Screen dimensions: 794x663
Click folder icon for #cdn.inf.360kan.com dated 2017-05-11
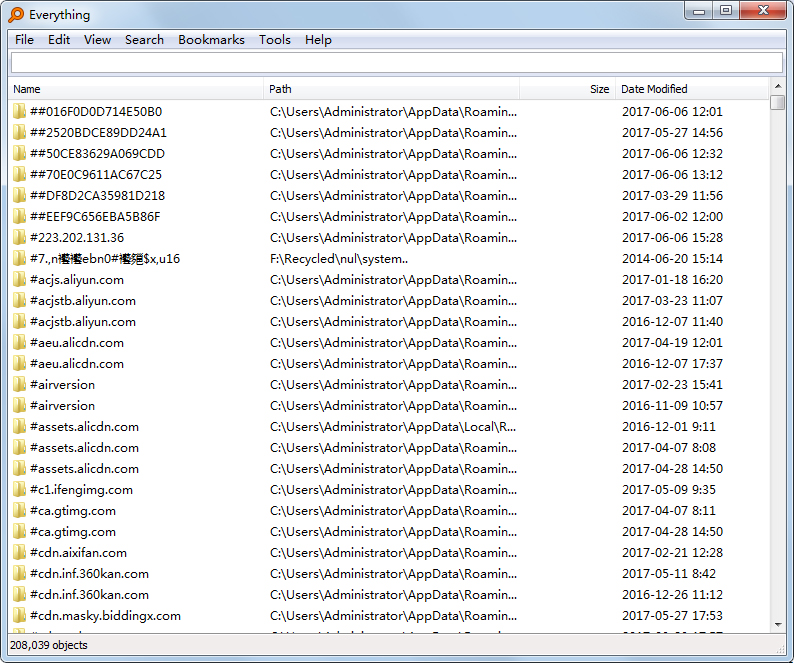click(19, 574)
